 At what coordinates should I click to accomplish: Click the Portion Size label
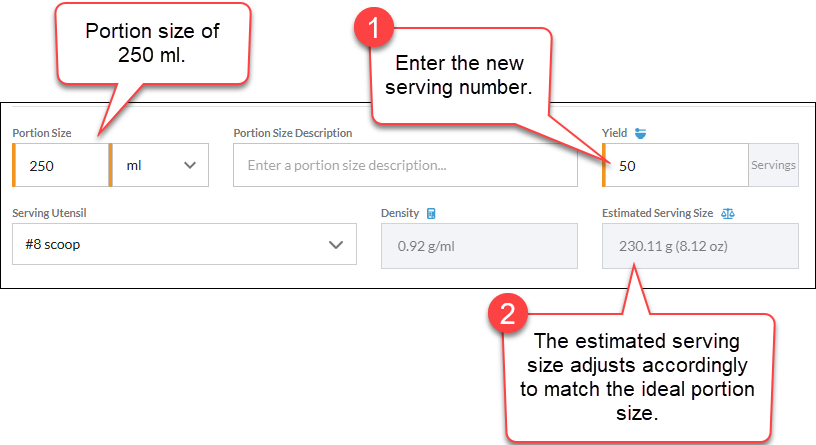click(42, 133)
